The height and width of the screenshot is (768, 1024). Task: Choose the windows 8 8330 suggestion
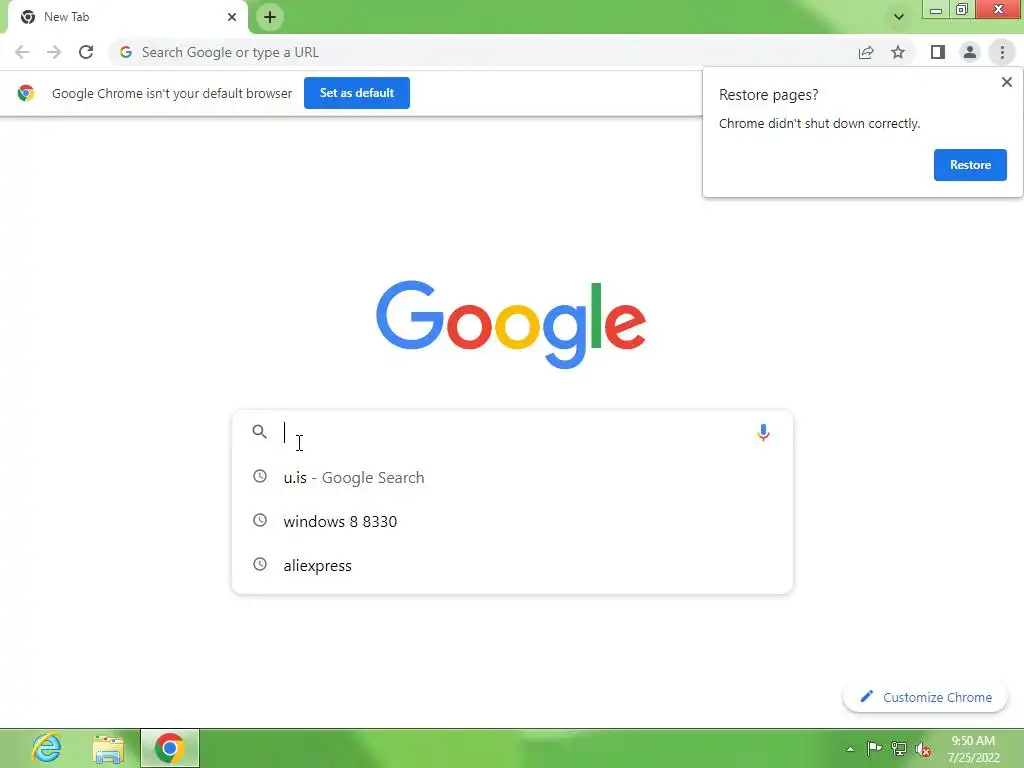point(513,521)
